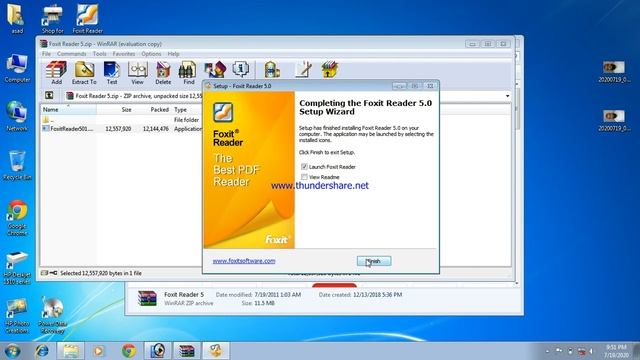Uncheck the Launch Foxit Reader checkbox
This screenshot has height=360, width=640.
[304, 167]
